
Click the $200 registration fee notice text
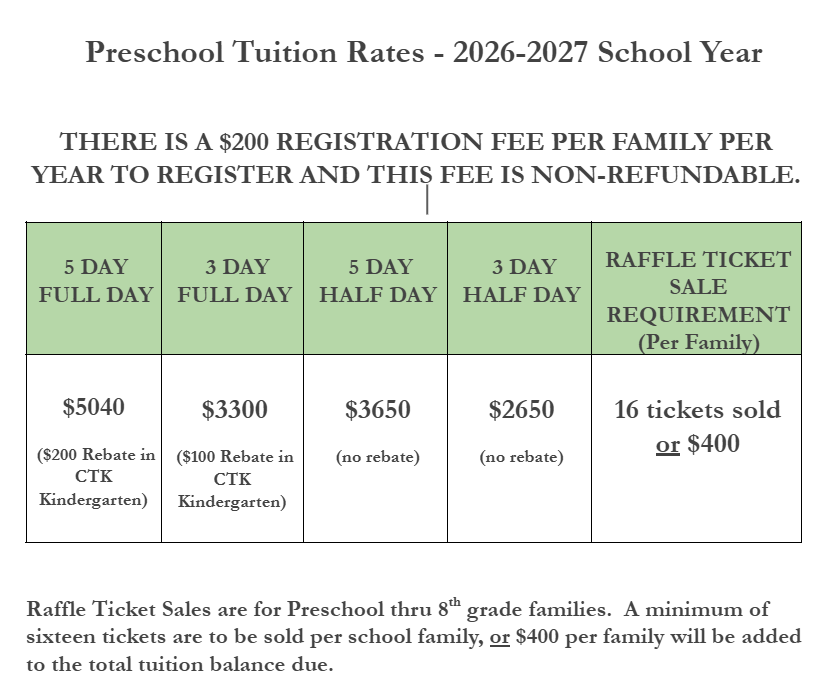416,158
